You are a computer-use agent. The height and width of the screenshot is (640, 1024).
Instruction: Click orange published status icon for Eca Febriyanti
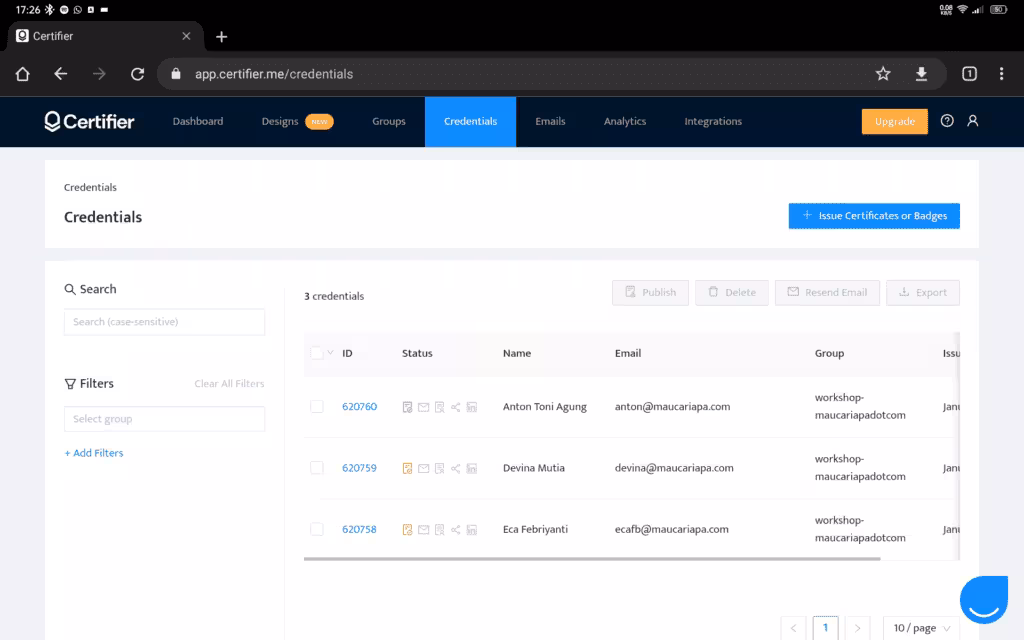[407, 530]
